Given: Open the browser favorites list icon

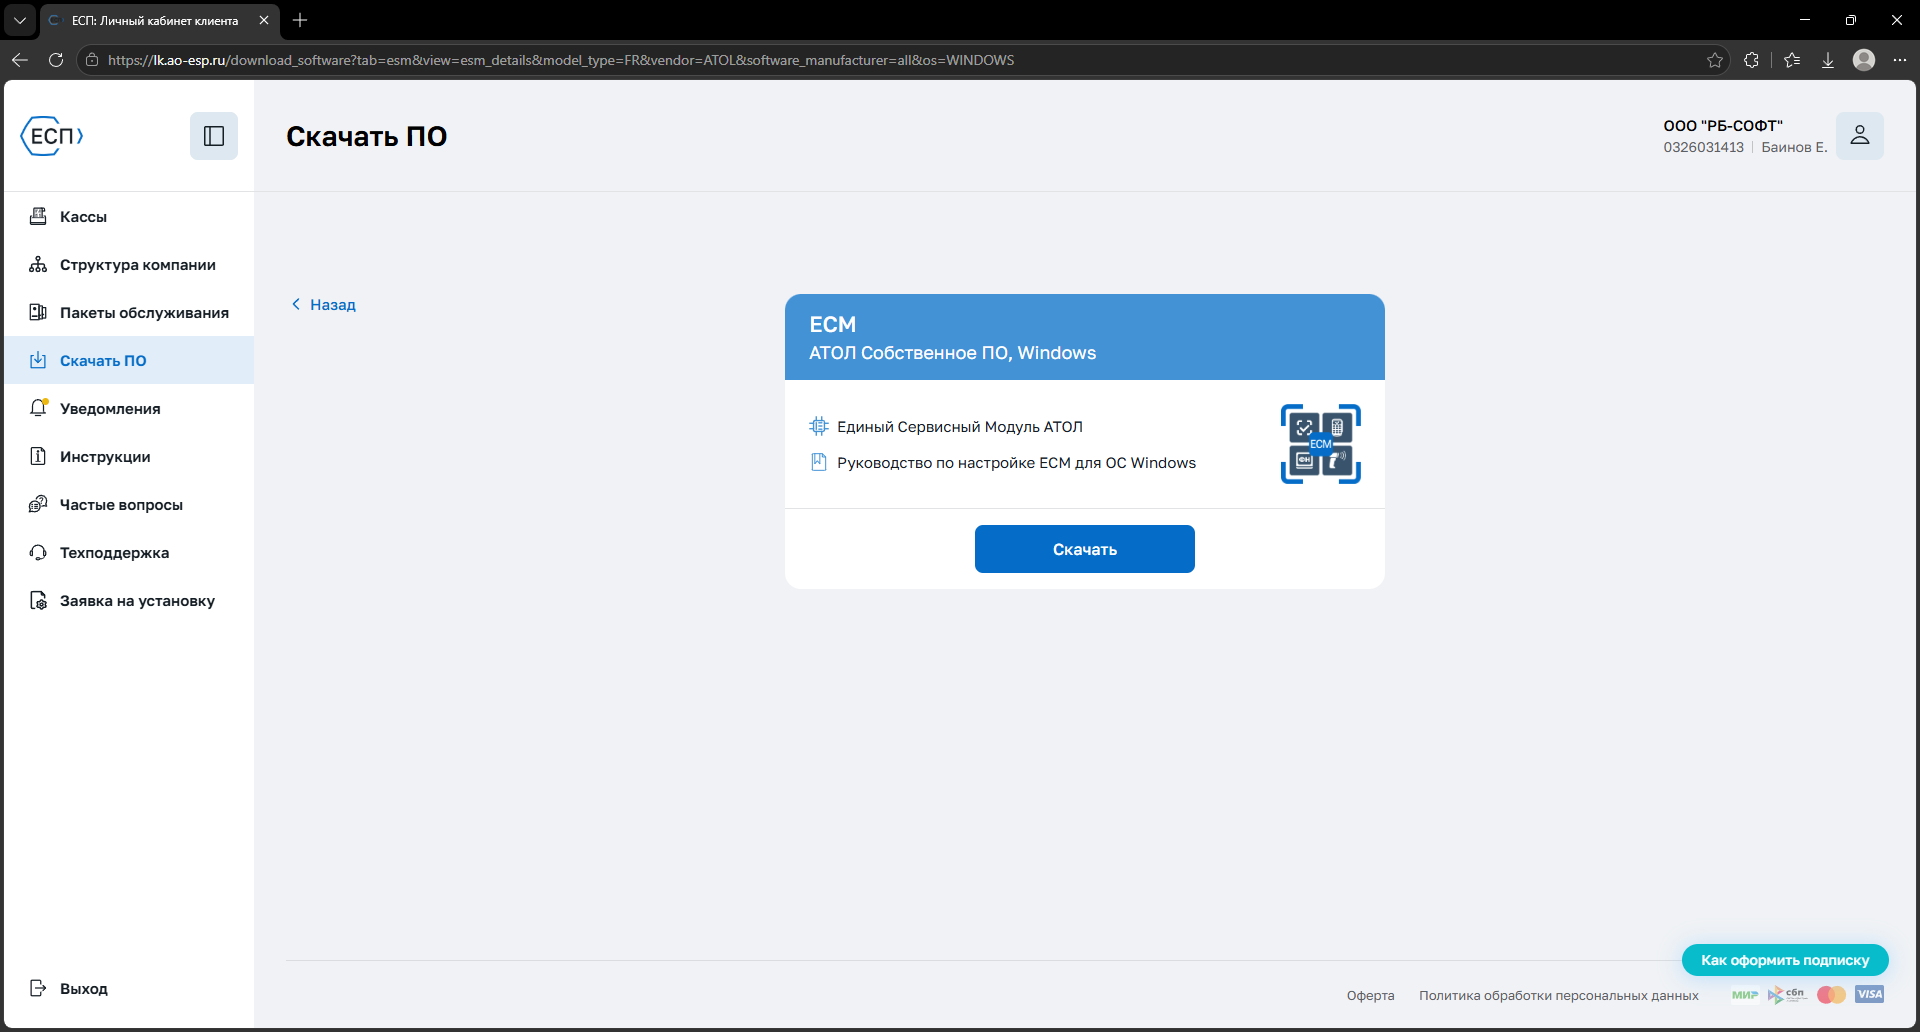Looking at the screenshot, I should tap(1792, 60).
